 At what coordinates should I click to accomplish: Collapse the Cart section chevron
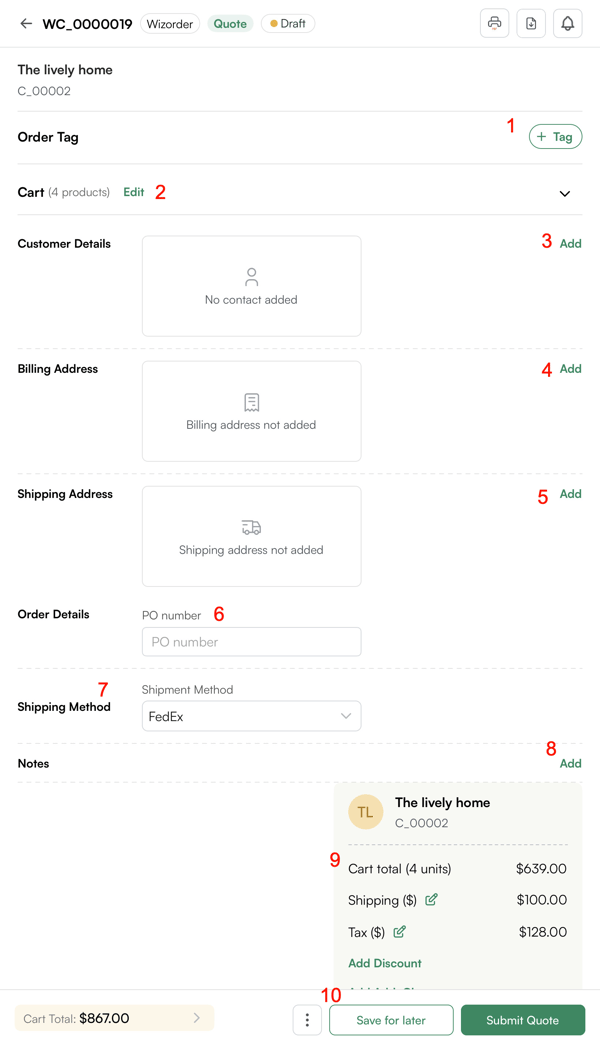coord(564,192)
